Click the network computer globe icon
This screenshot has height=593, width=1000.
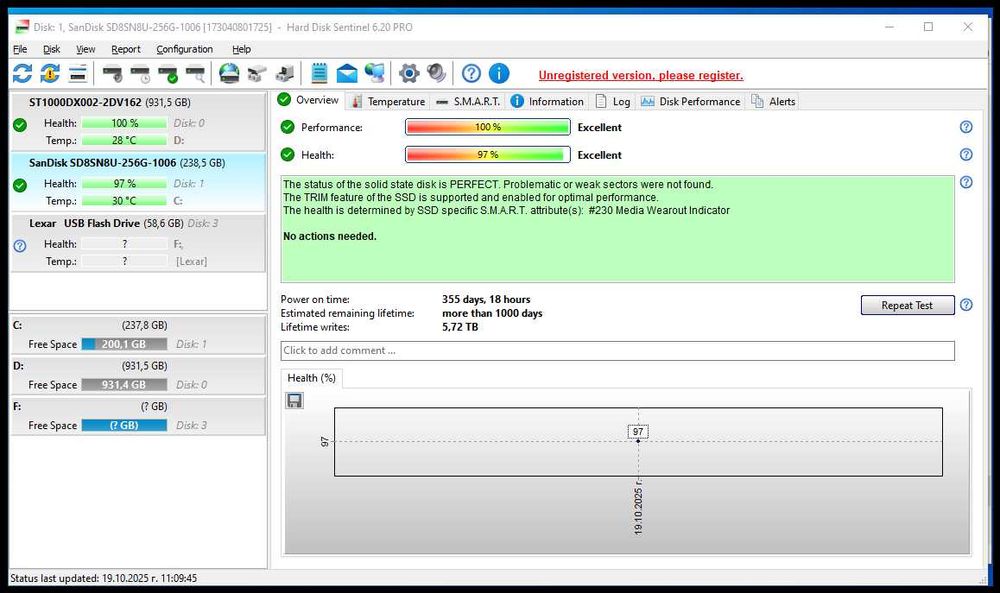375,74
